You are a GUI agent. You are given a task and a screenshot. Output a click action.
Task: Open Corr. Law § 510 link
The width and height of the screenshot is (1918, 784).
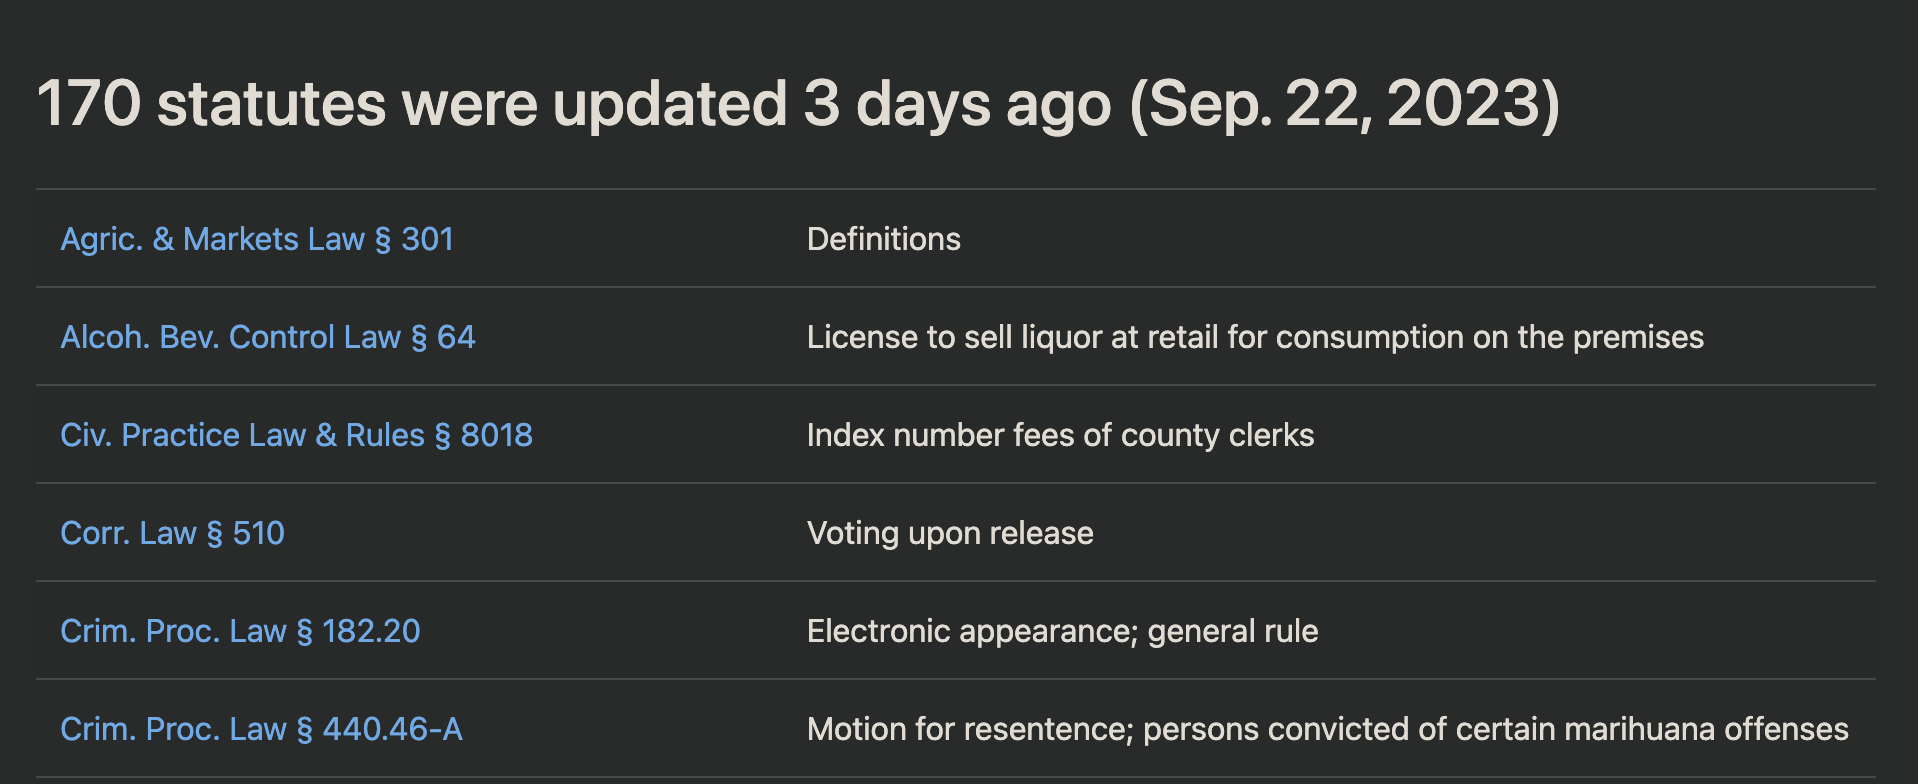[172, 533]
